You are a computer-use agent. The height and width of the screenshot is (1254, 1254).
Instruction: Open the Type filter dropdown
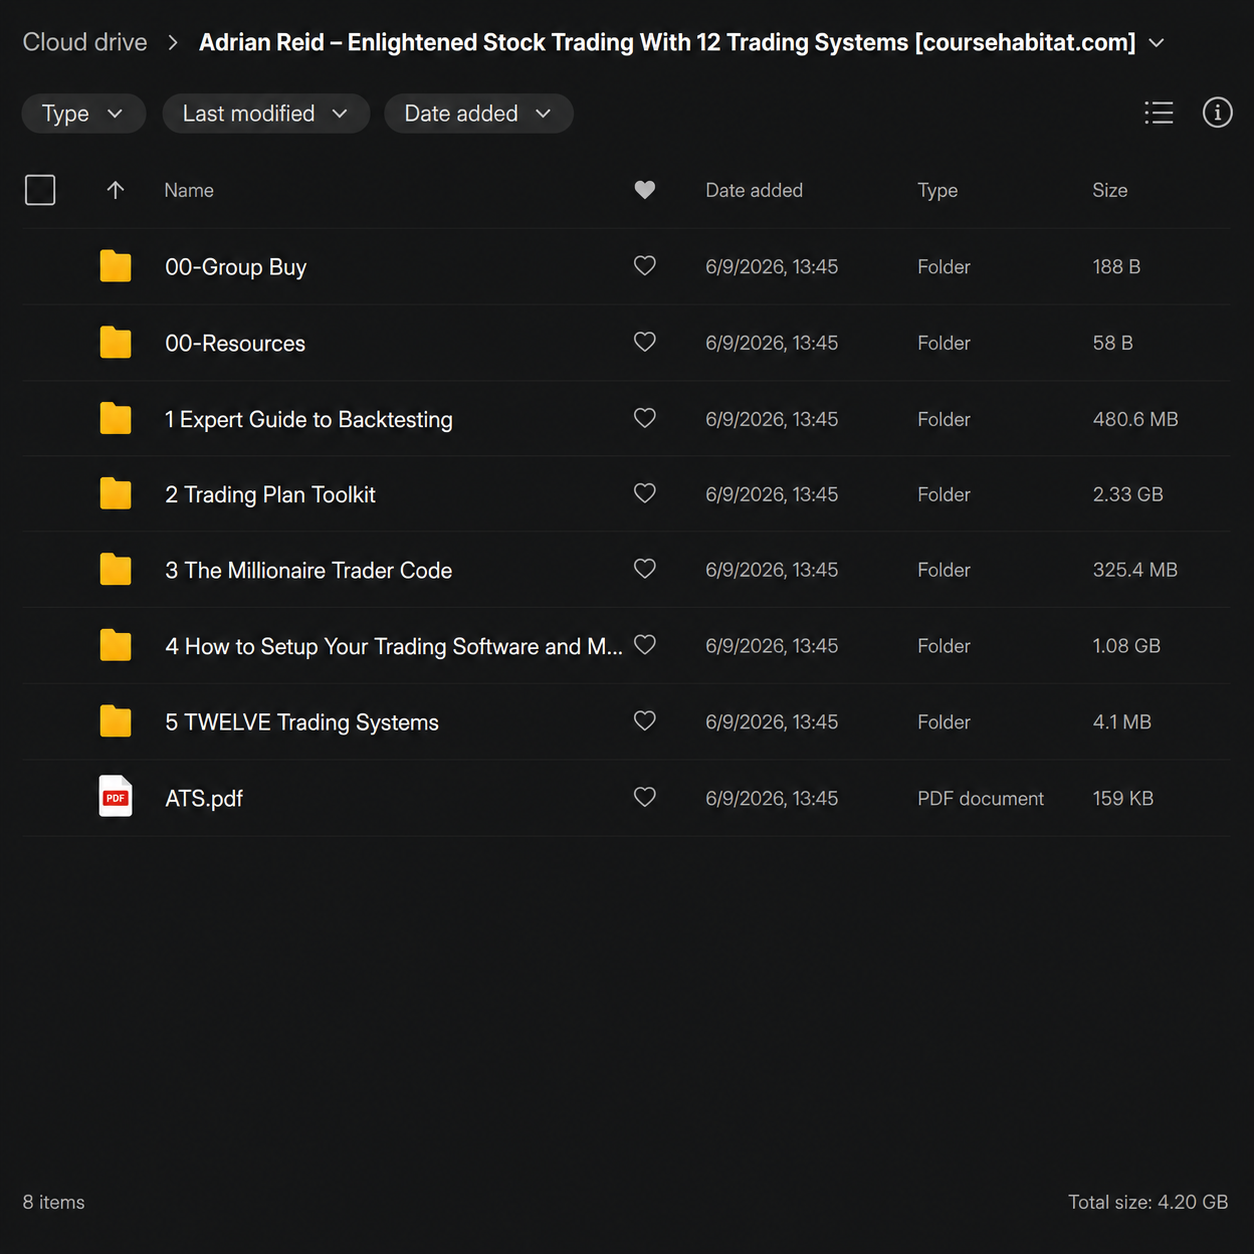pyautogui.click(x=83, y=113)
